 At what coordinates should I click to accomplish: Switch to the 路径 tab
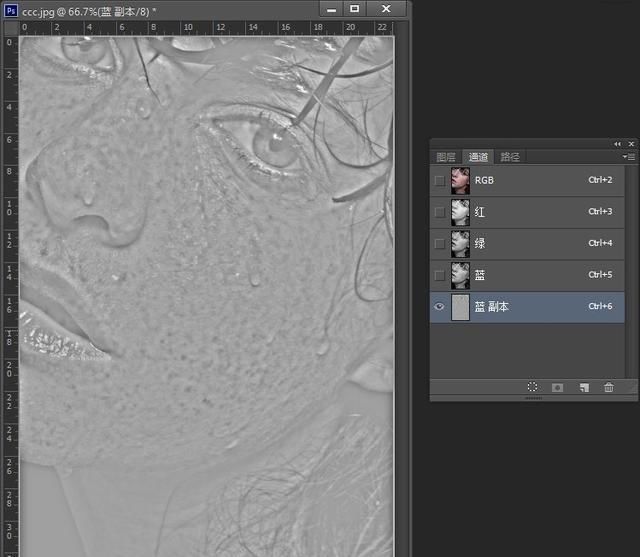510,157
